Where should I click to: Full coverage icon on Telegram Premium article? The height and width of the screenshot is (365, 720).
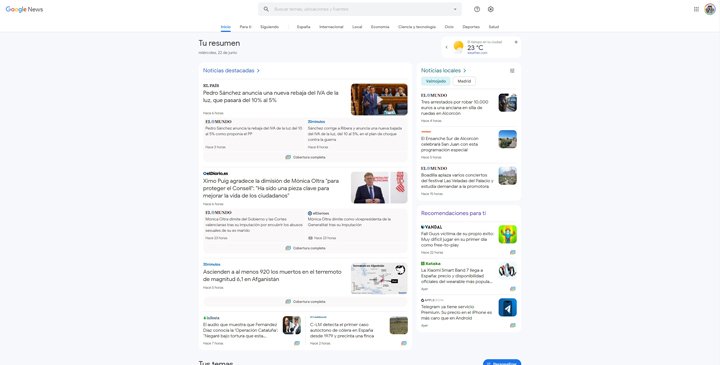(x=512, y=325)
